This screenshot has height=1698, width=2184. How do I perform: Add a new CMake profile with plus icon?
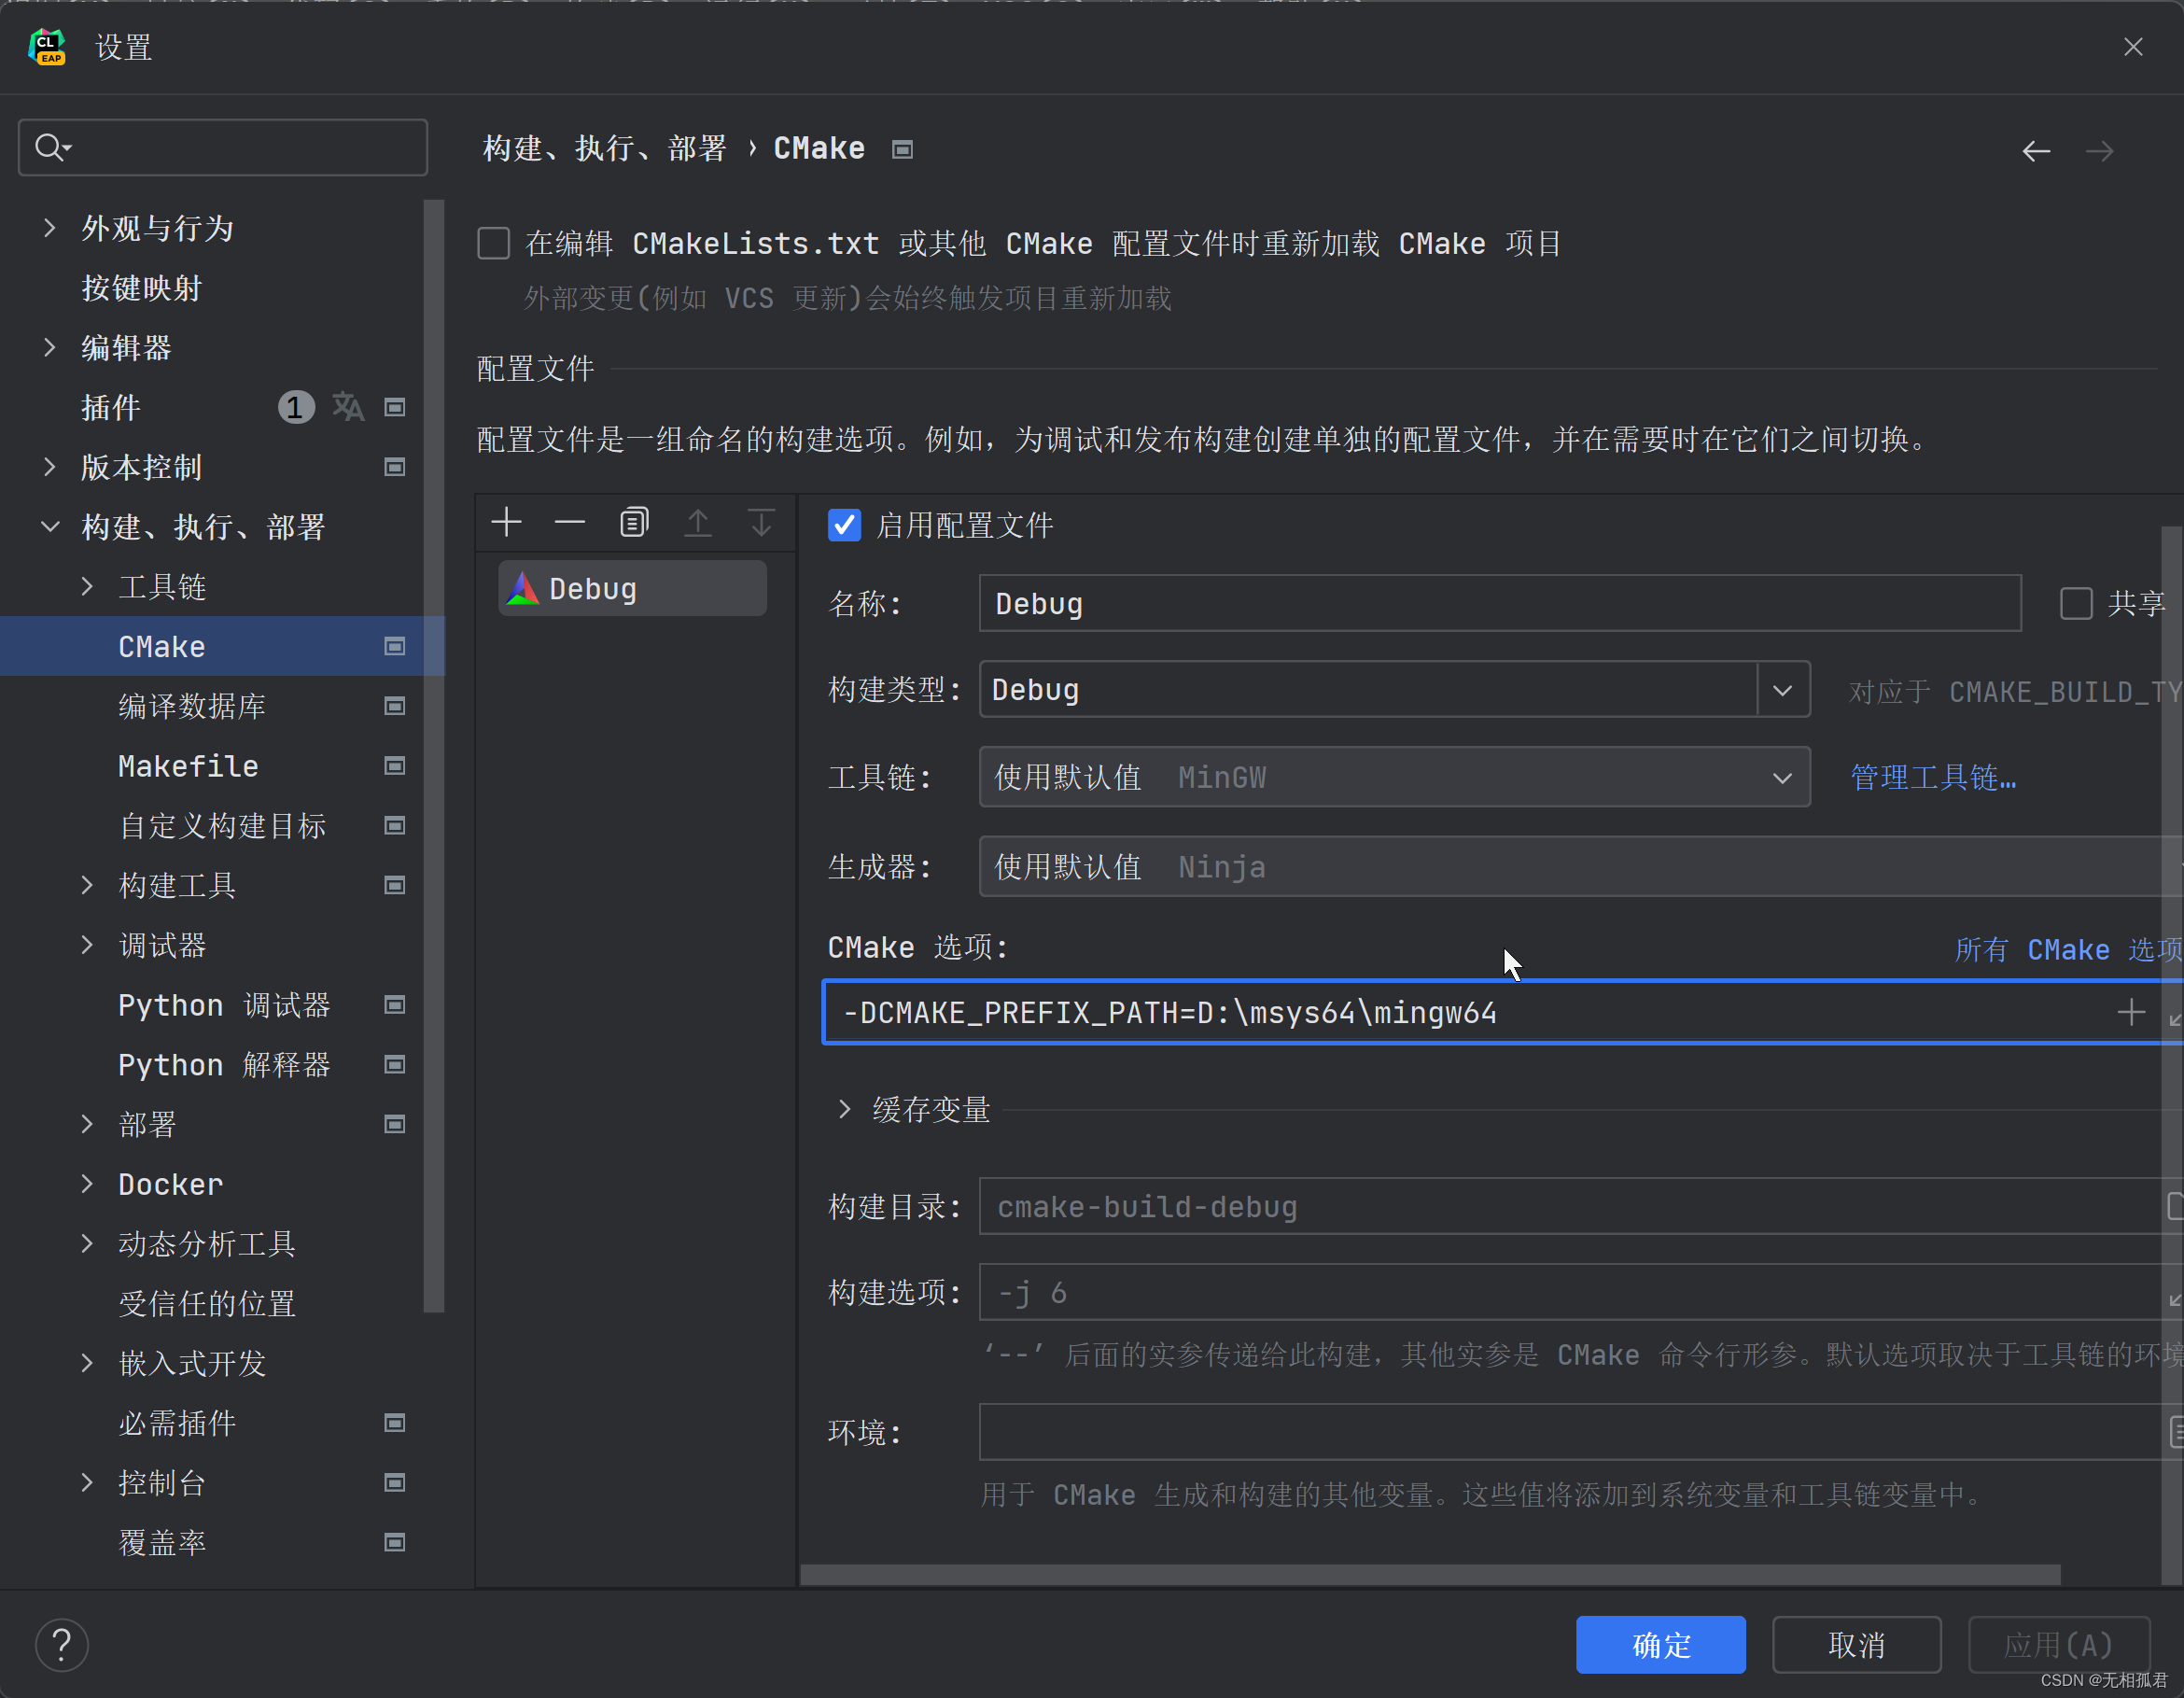pyautogui.click(x=507, y=522)
